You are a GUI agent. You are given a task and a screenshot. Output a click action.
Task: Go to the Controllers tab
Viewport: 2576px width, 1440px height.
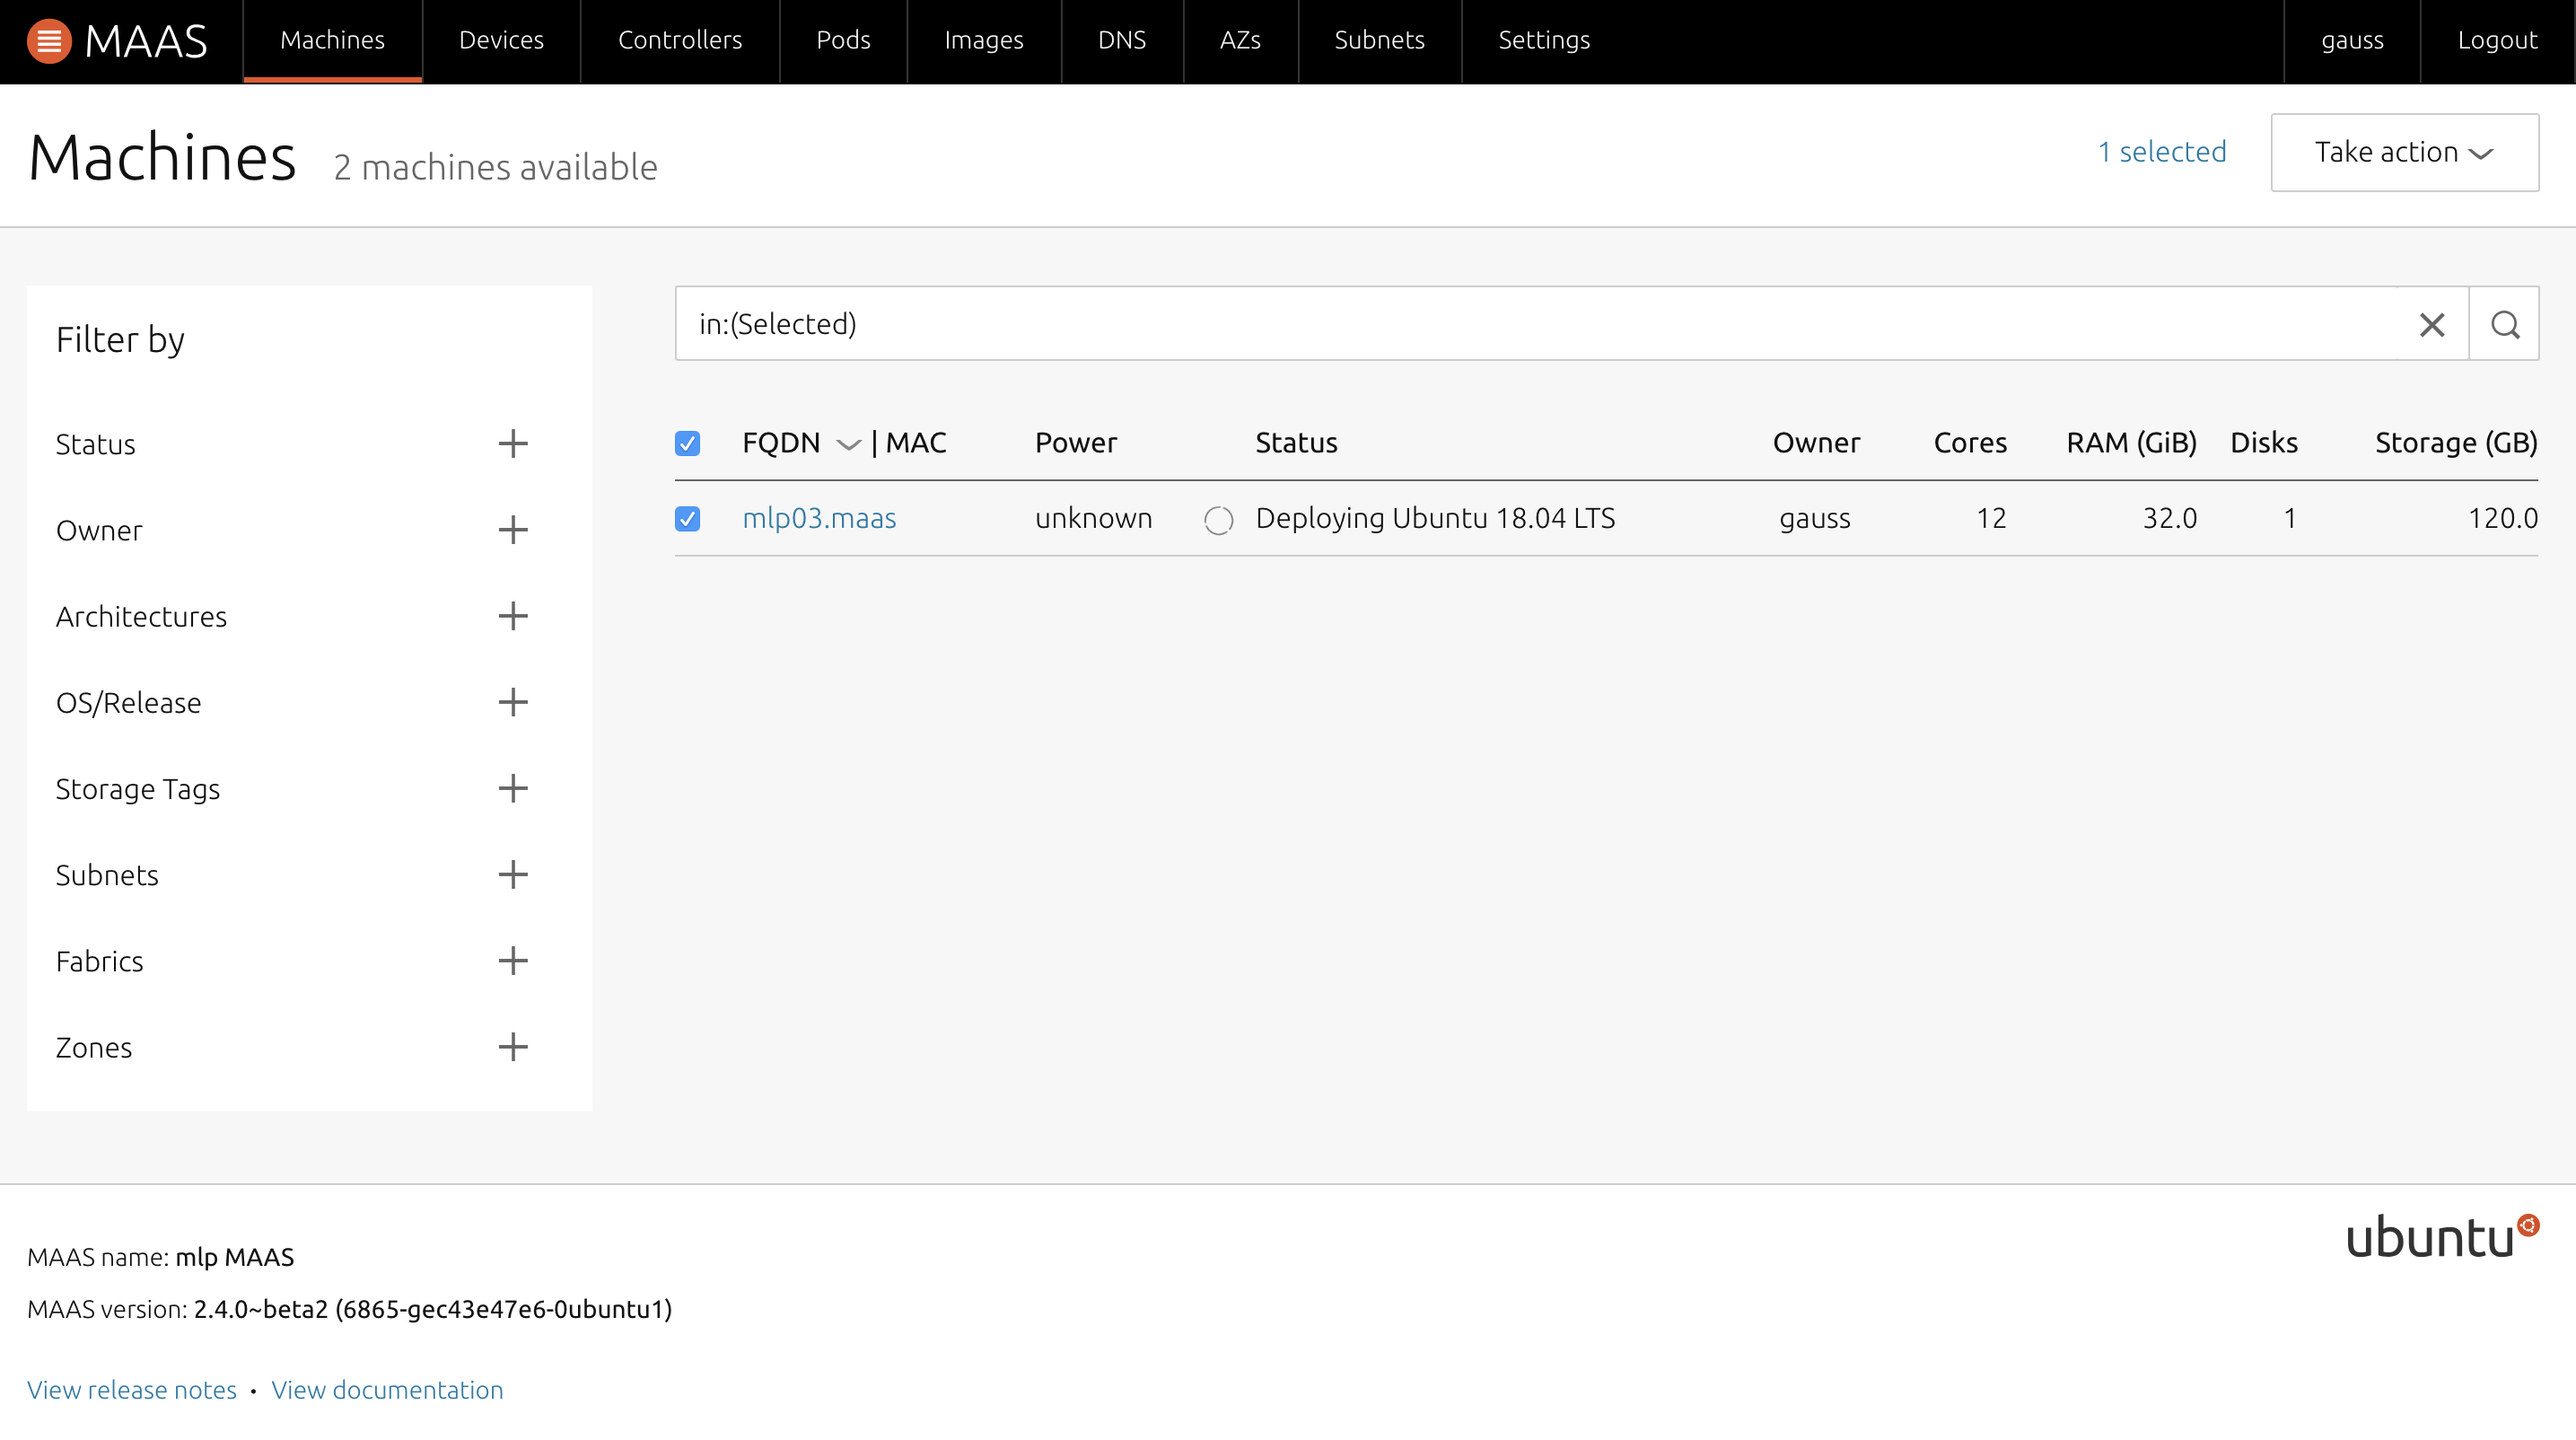[x=679, y=40]
